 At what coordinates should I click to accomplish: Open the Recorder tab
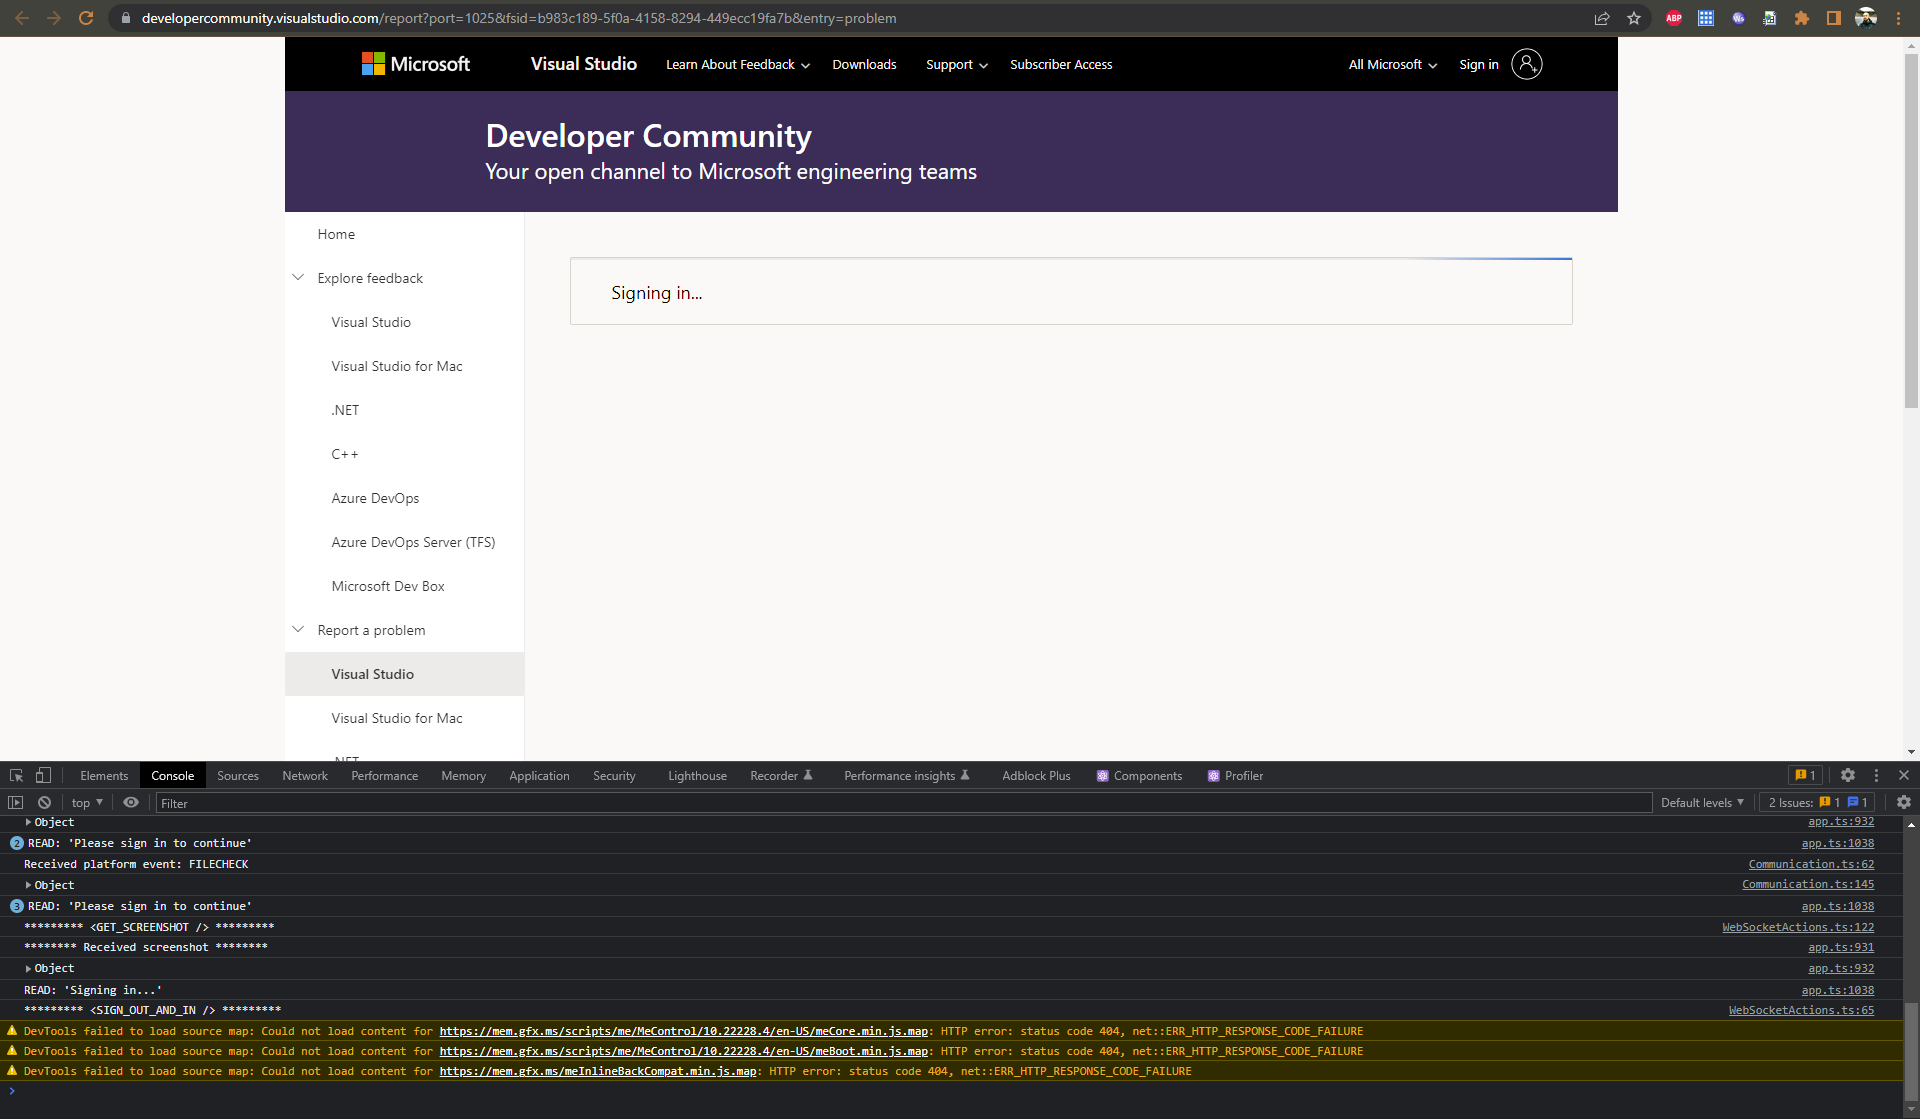click(x=781, y=775)
